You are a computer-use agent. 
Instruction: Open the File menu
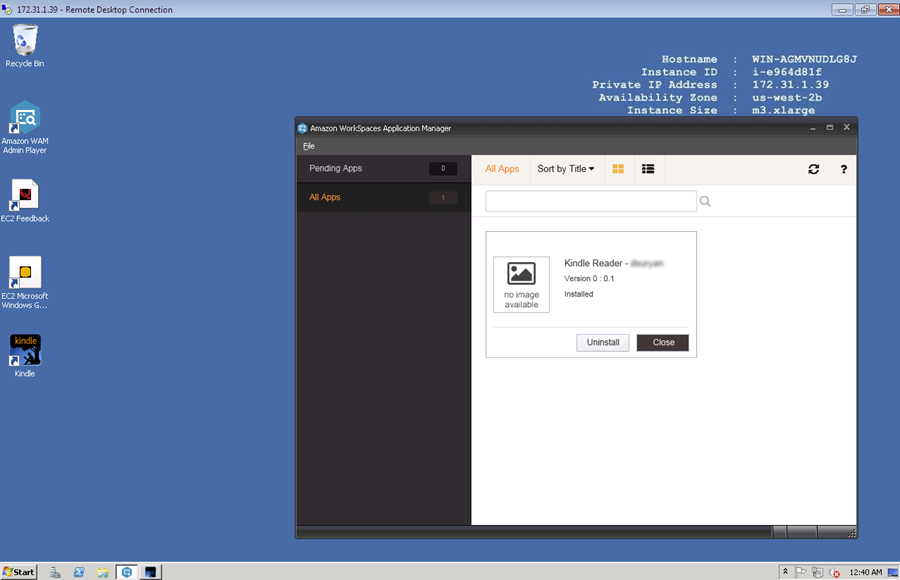(309, 146)
